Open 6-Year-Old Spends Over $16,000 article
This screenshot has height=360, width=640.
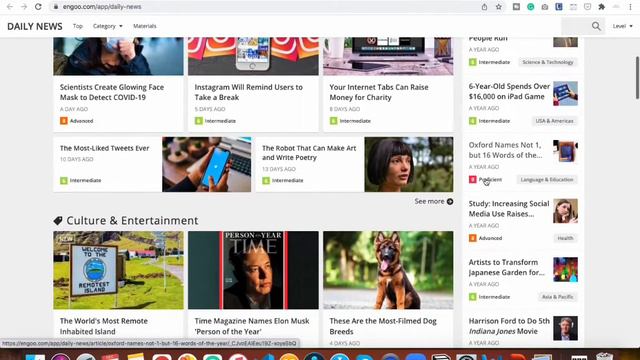coord(509,91)
